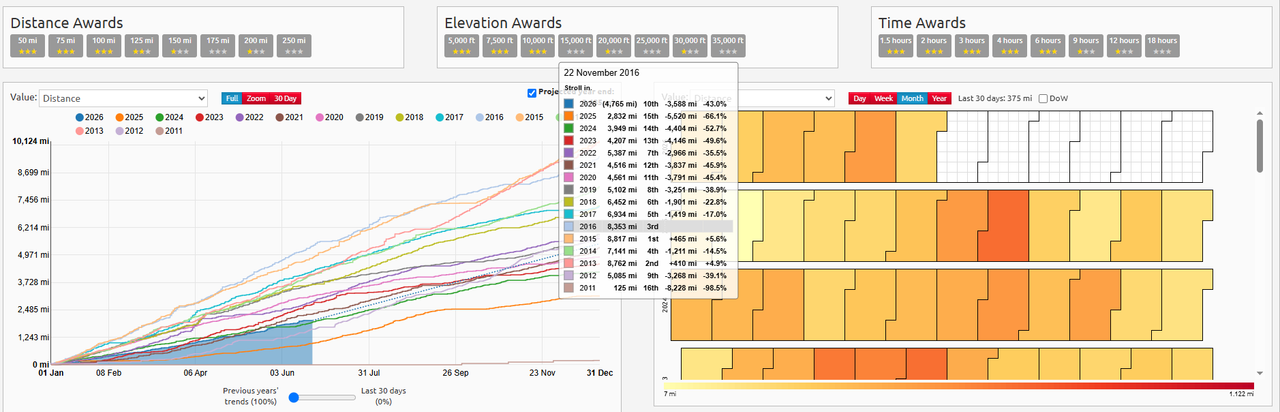
Task: Click the 5,000 ft elevation award badge
Action: pos(461,44)
